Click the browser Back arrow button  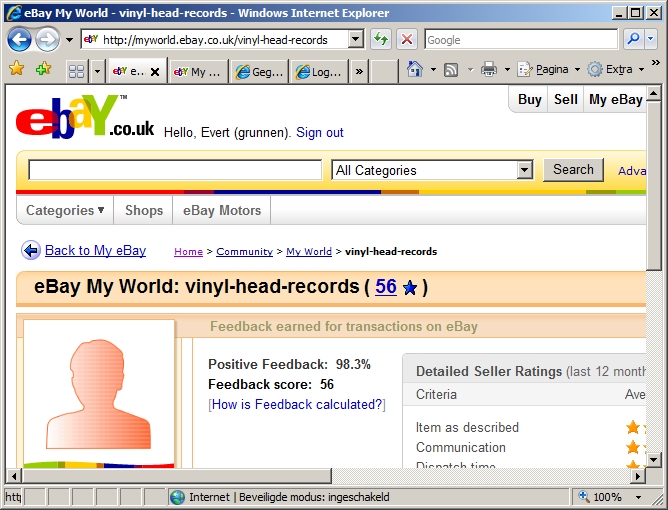click(20, 40)
